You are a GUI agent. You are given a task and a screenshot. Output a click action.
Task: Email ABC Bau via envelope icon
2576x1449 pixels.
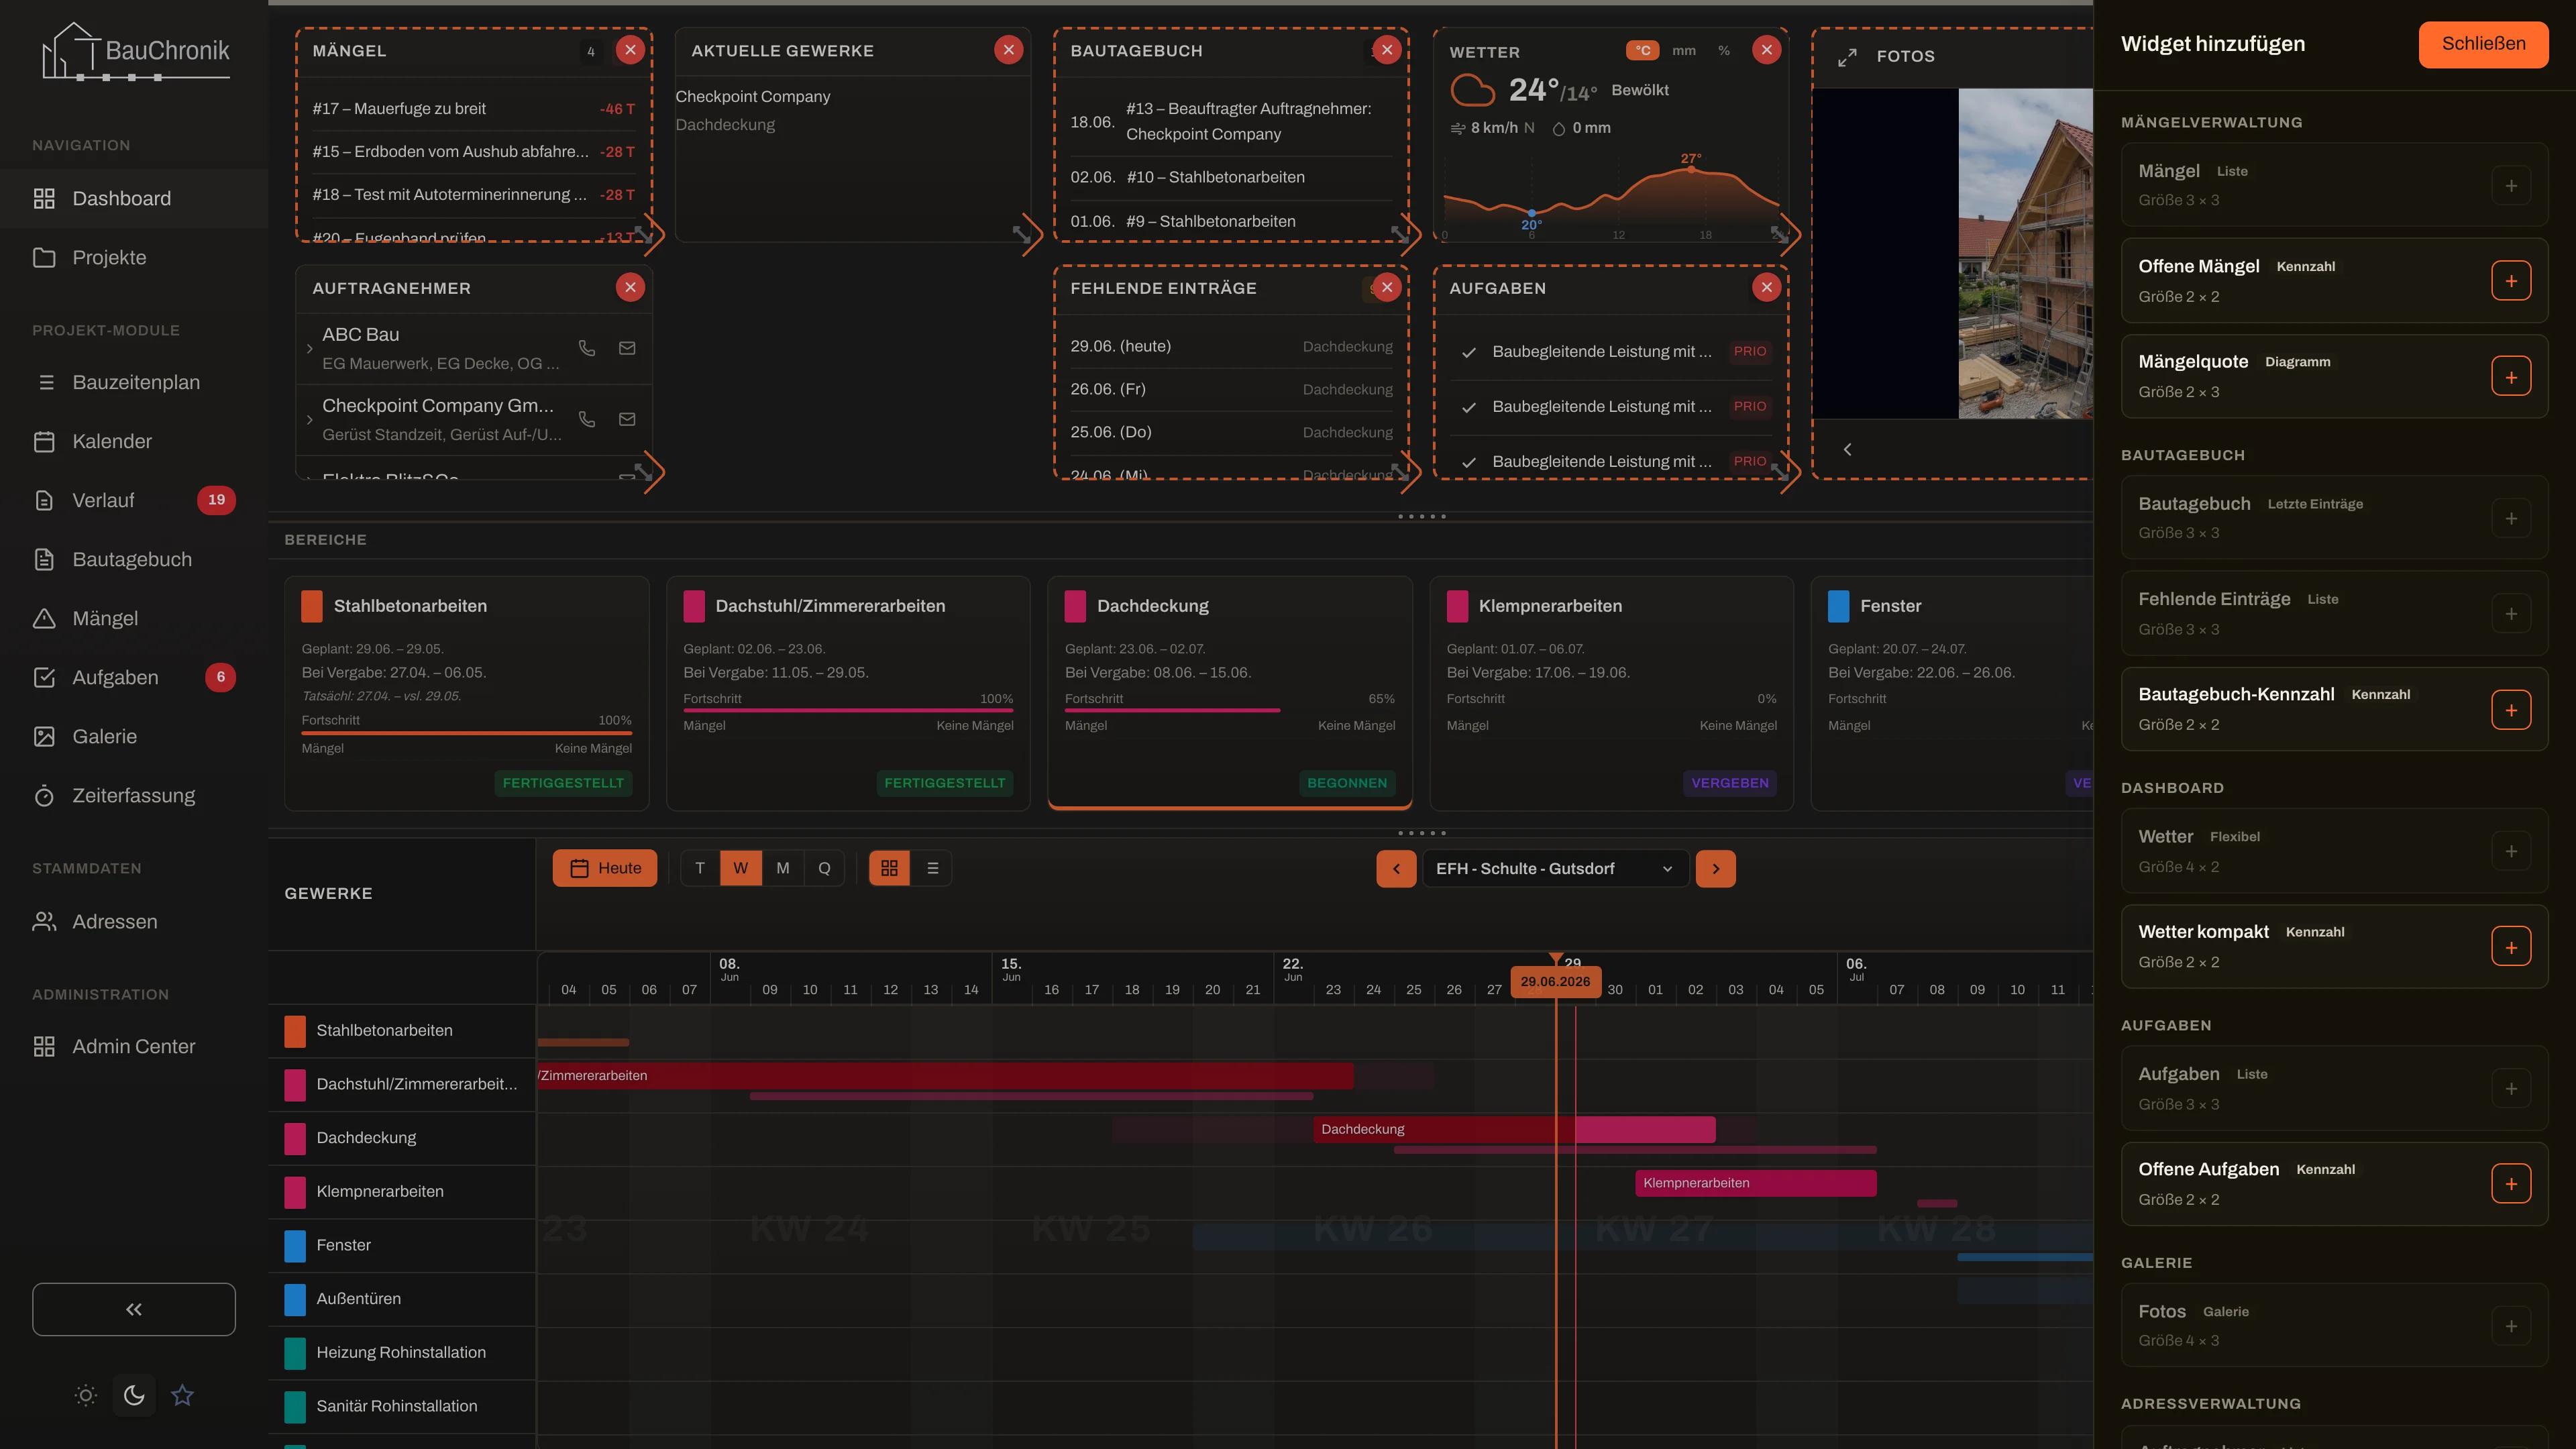tap(627, 348)
